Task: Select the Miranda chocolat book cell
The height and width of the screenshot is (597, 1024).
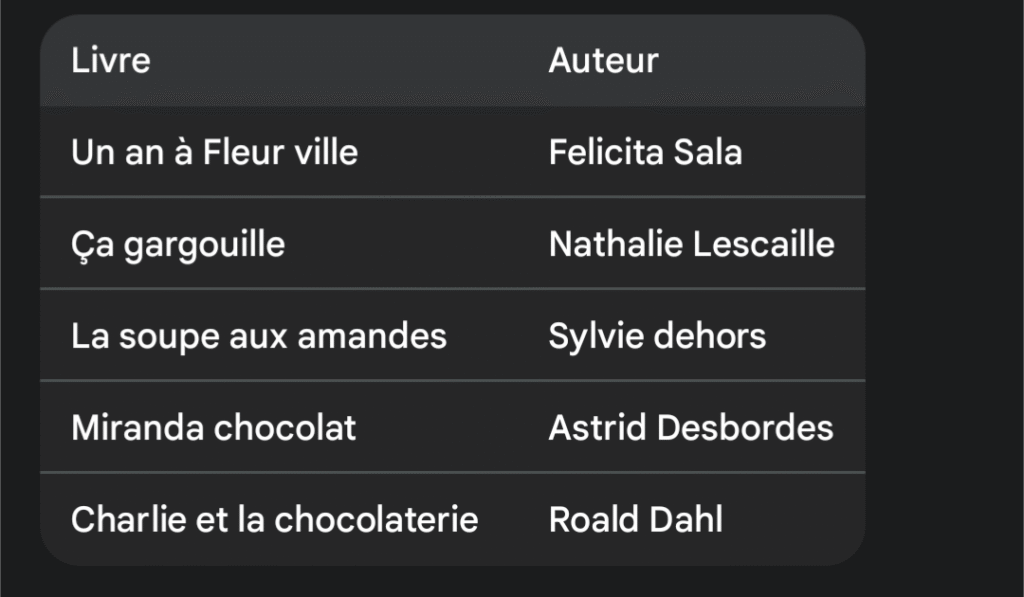Action: (214, 428)
